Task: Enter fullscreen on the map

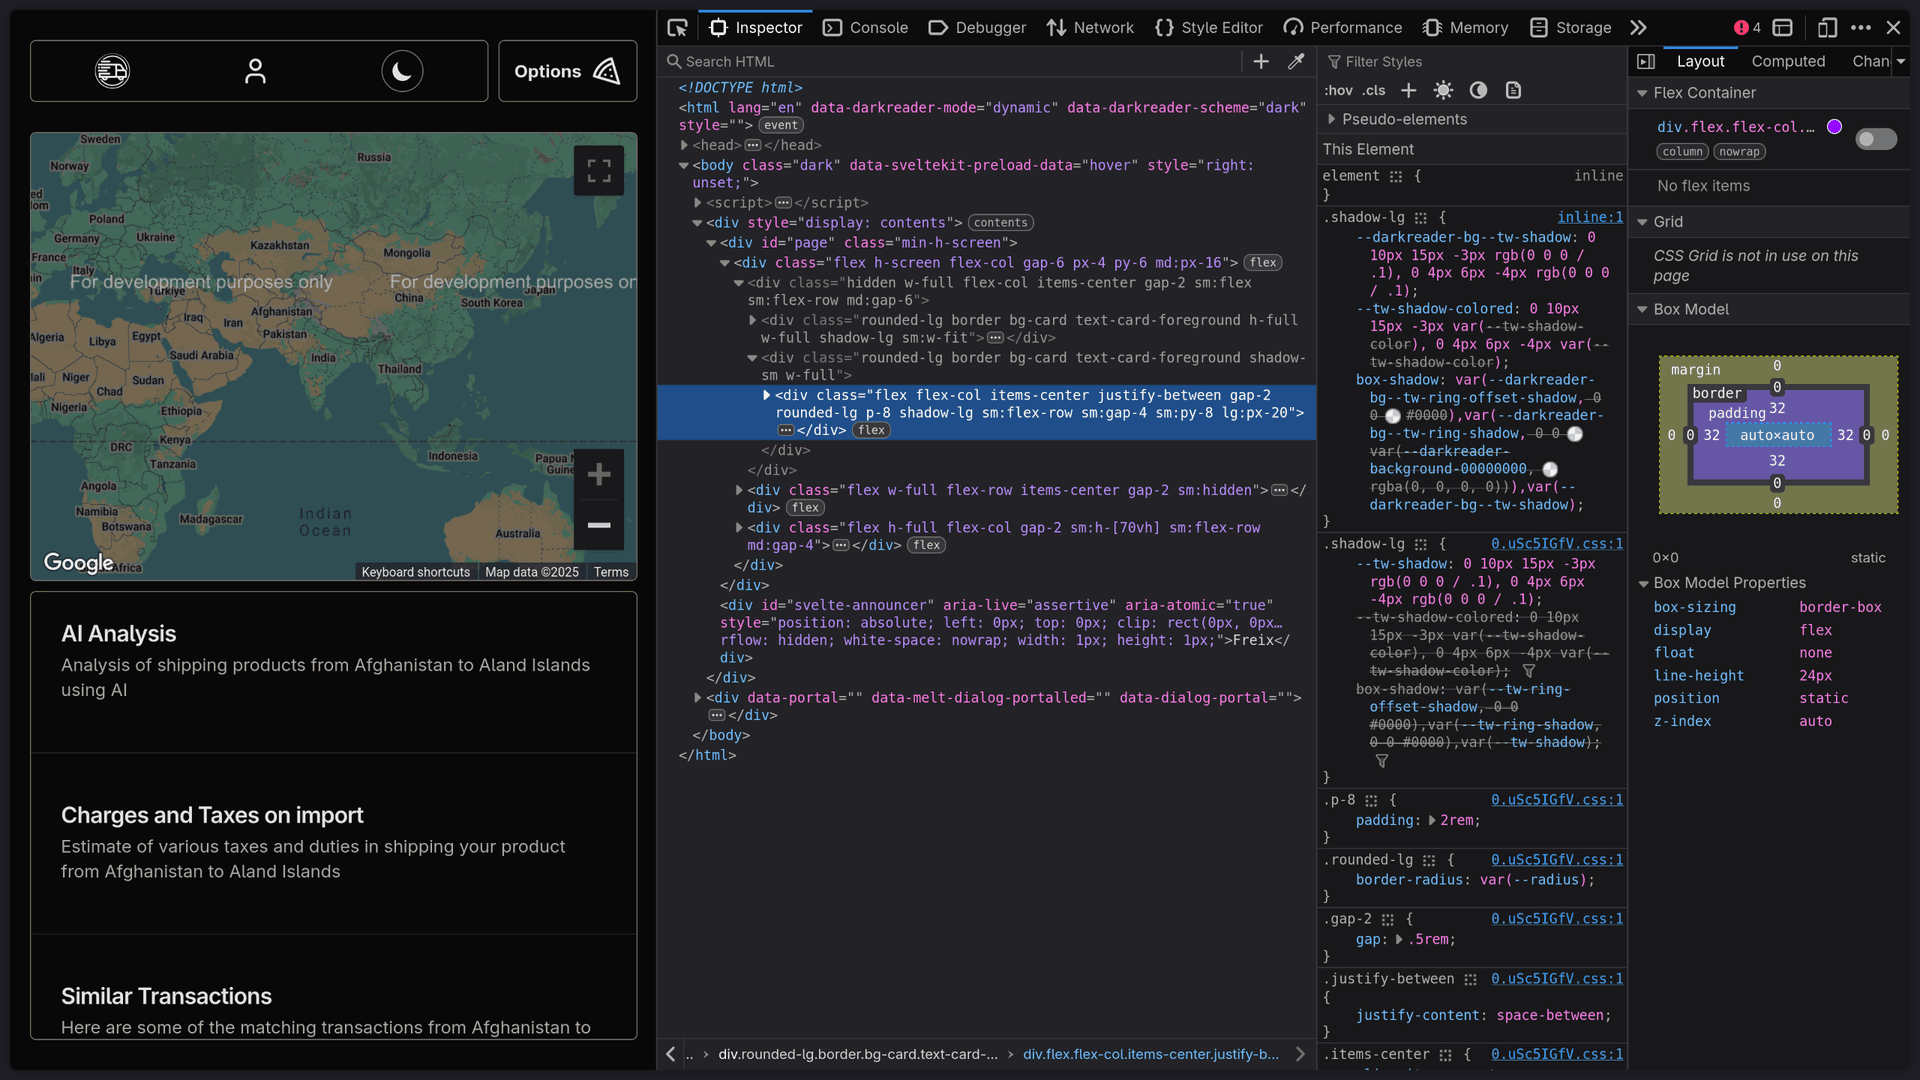Action: 599,171
